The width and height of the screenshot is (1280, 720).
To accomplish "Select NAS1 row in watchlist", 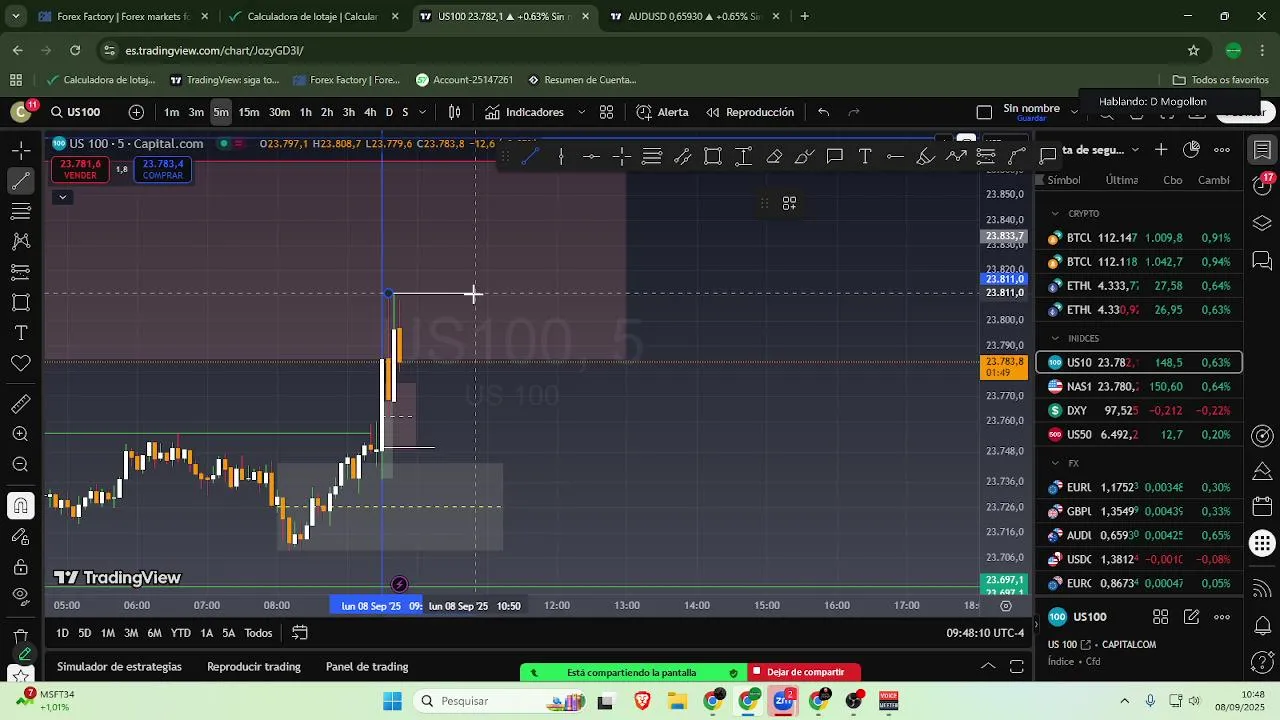I will (x=1139, y=386).
